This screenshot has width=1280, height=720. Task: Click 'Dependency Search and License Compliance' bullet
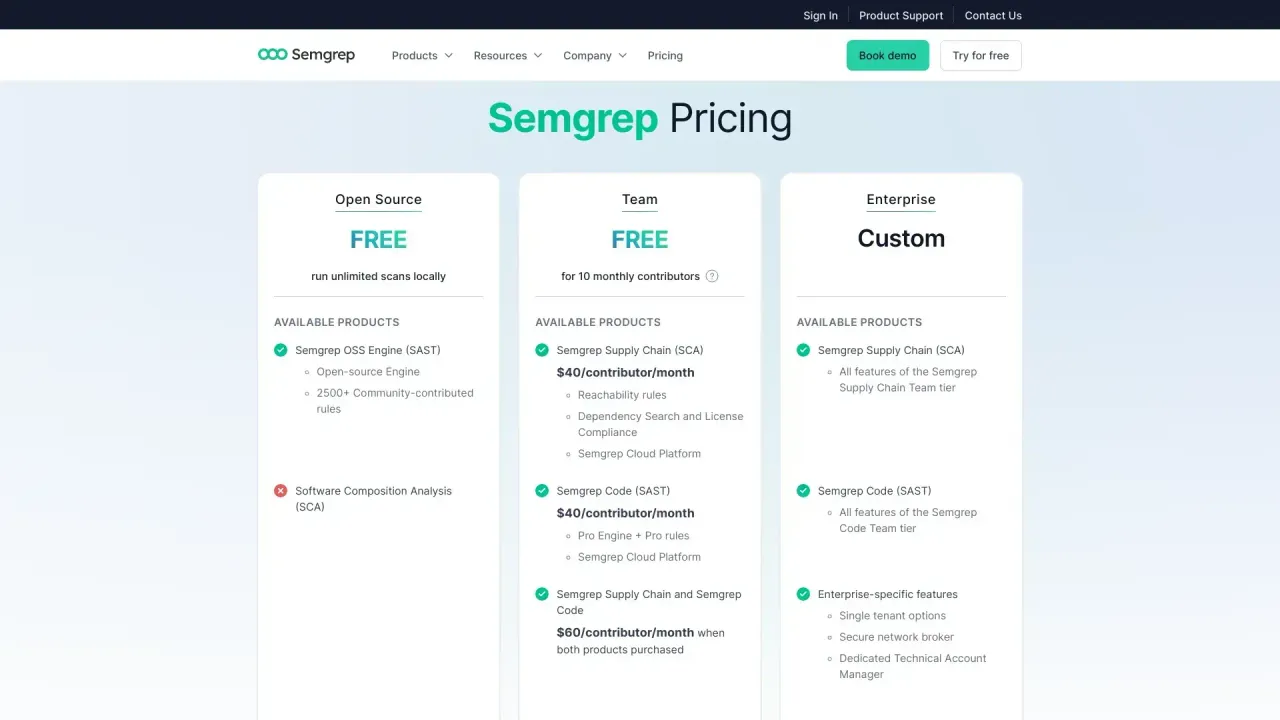coord(660,424)
